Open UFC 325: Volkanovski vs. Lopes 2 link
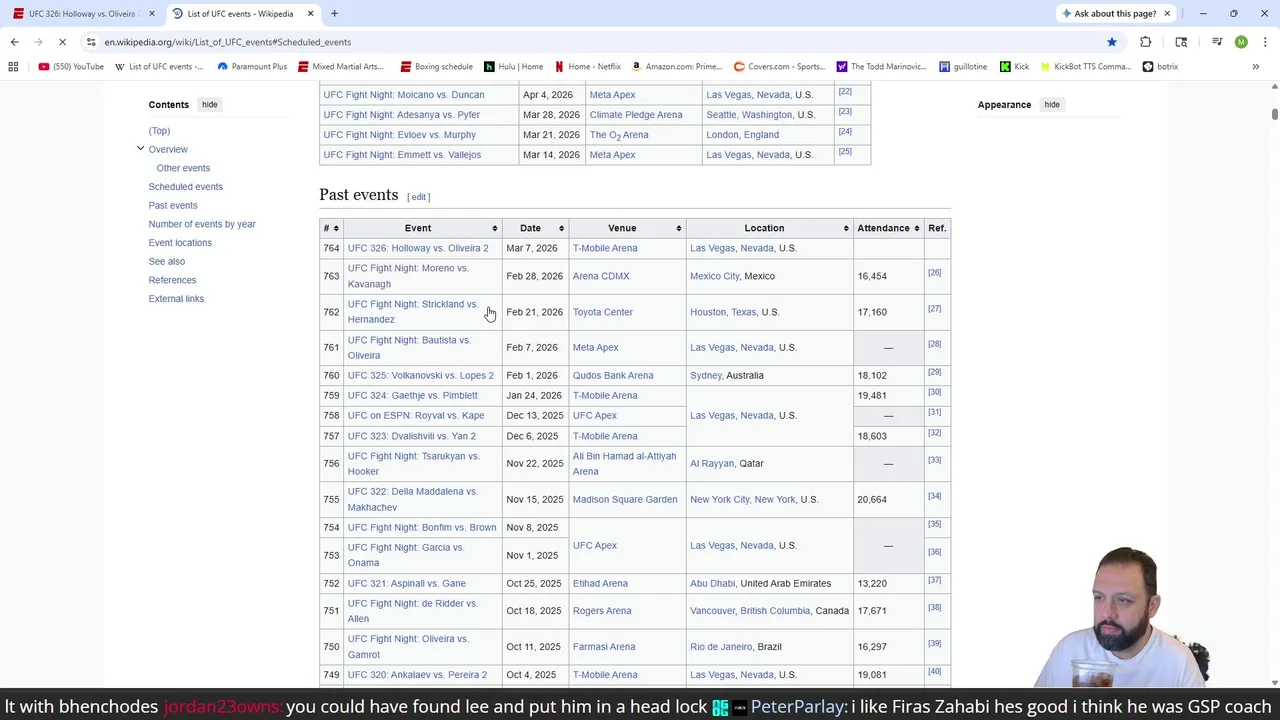 [x=421, y=376]
